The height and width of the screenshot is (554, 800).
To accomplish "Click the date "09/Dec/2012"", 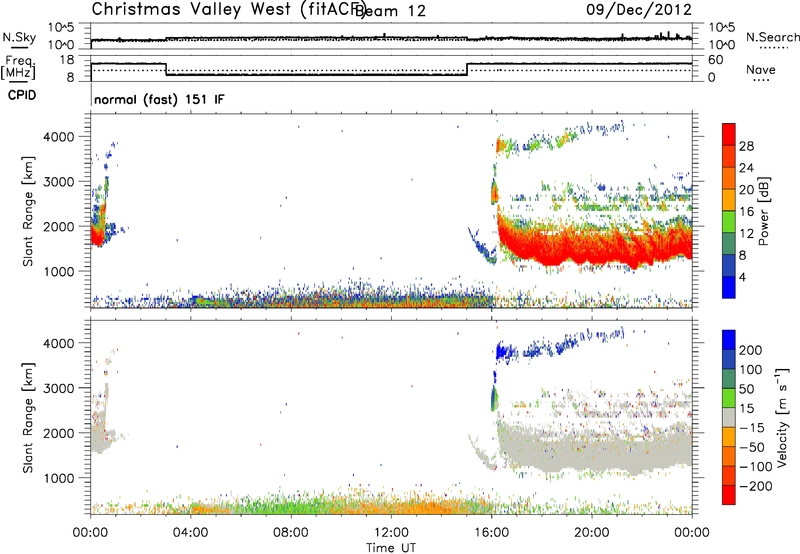I will click(639, 10).
